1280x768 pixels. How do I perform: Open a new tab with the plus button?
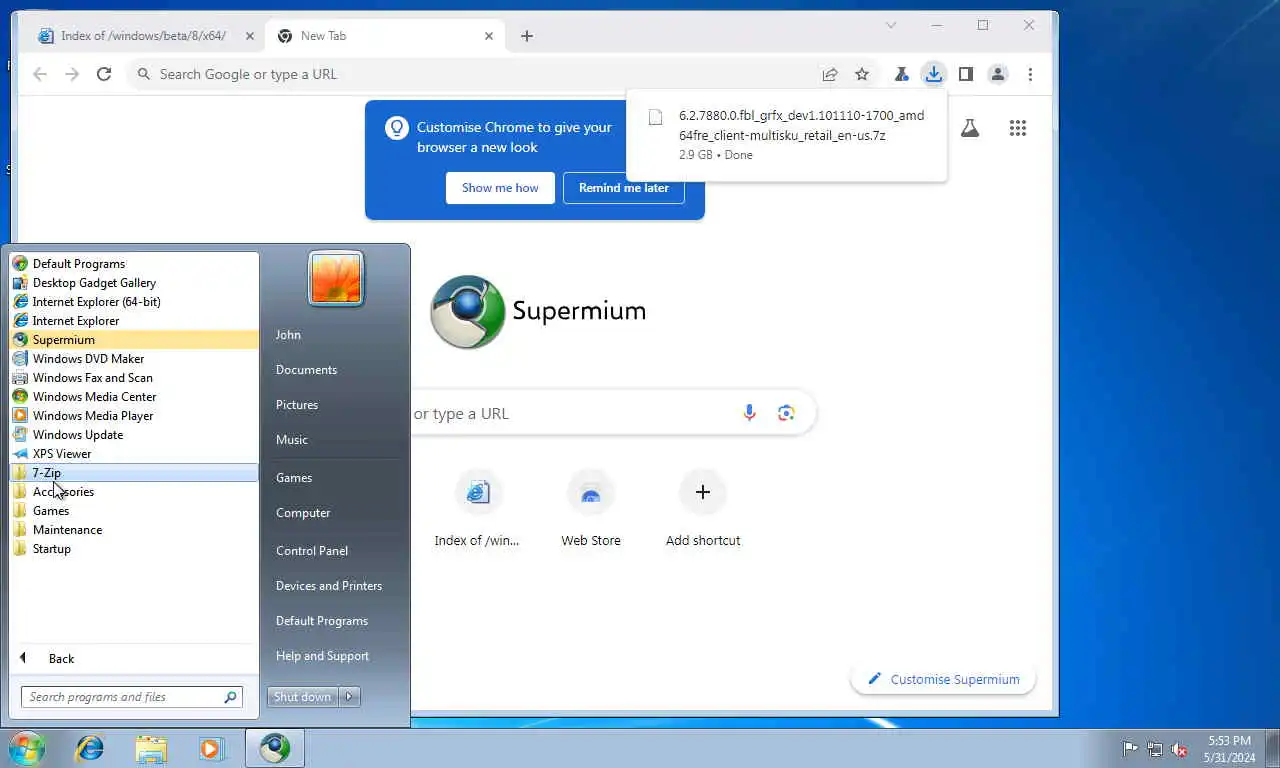[527, 36]
